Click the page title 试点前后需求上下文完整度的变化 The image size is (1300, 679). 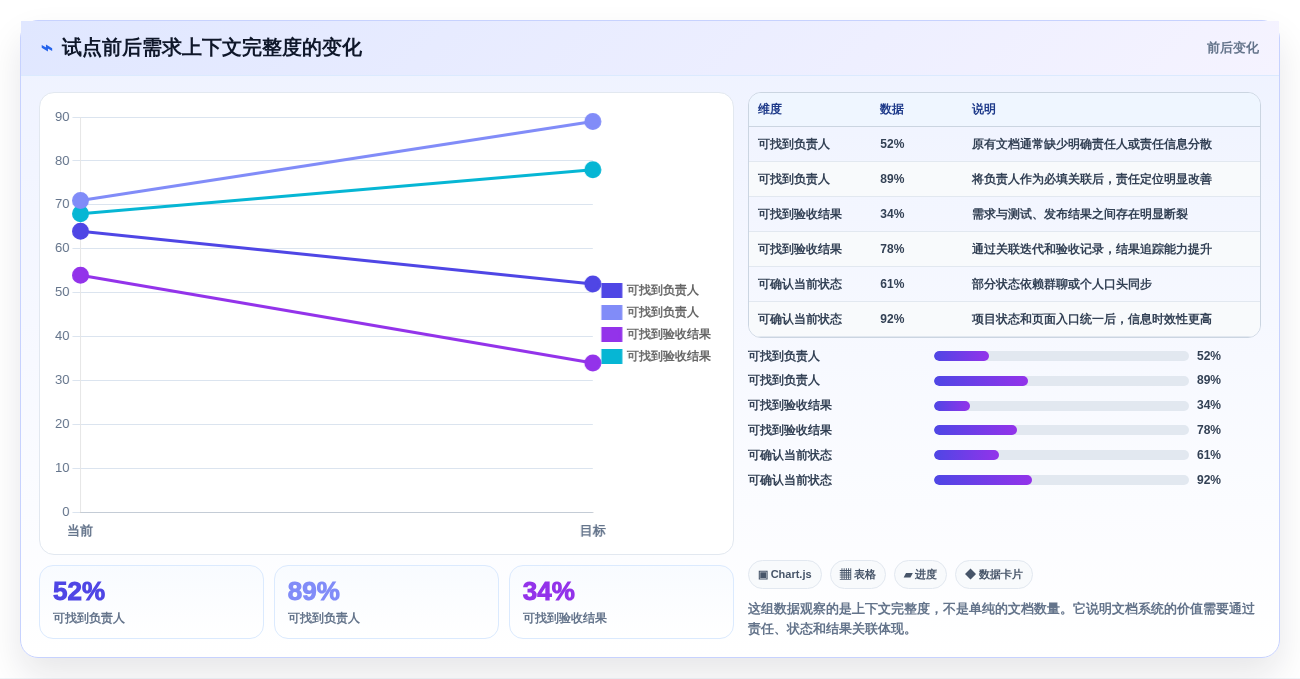211,48
